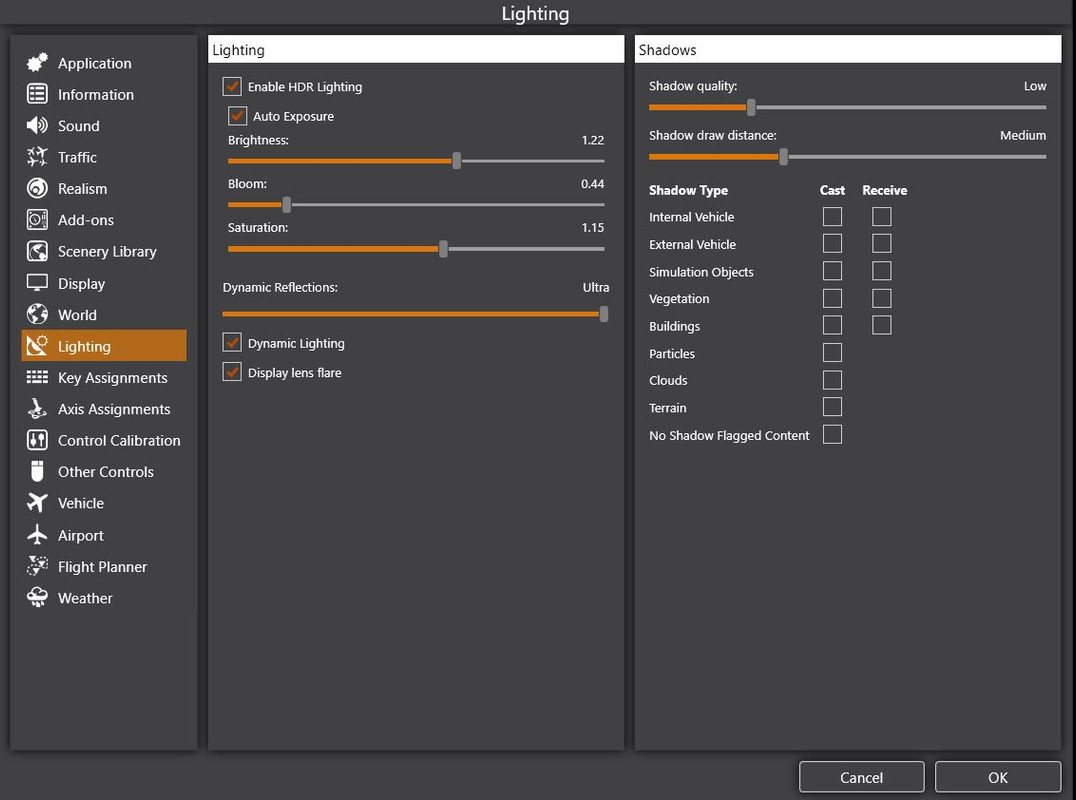
Task: Disable Enable HDR Lighting checkbox
Action: [232, 86]
